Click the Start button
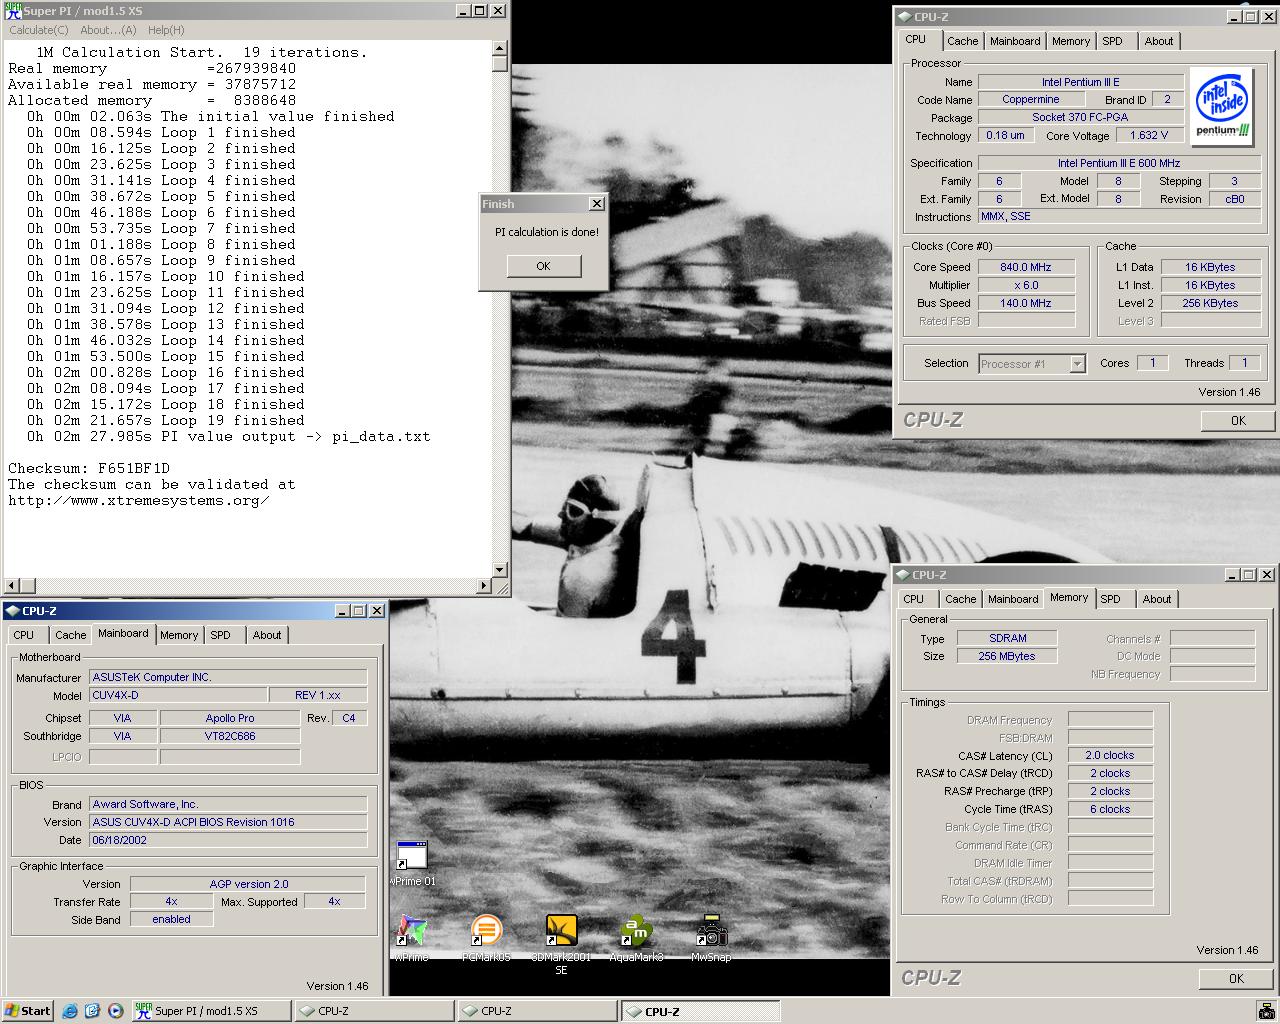 (28, 1011)
